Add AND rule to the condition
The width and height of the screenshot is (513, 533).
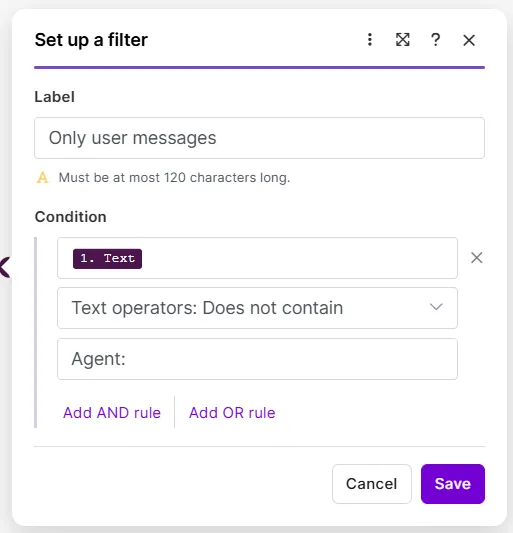(112, 413)
